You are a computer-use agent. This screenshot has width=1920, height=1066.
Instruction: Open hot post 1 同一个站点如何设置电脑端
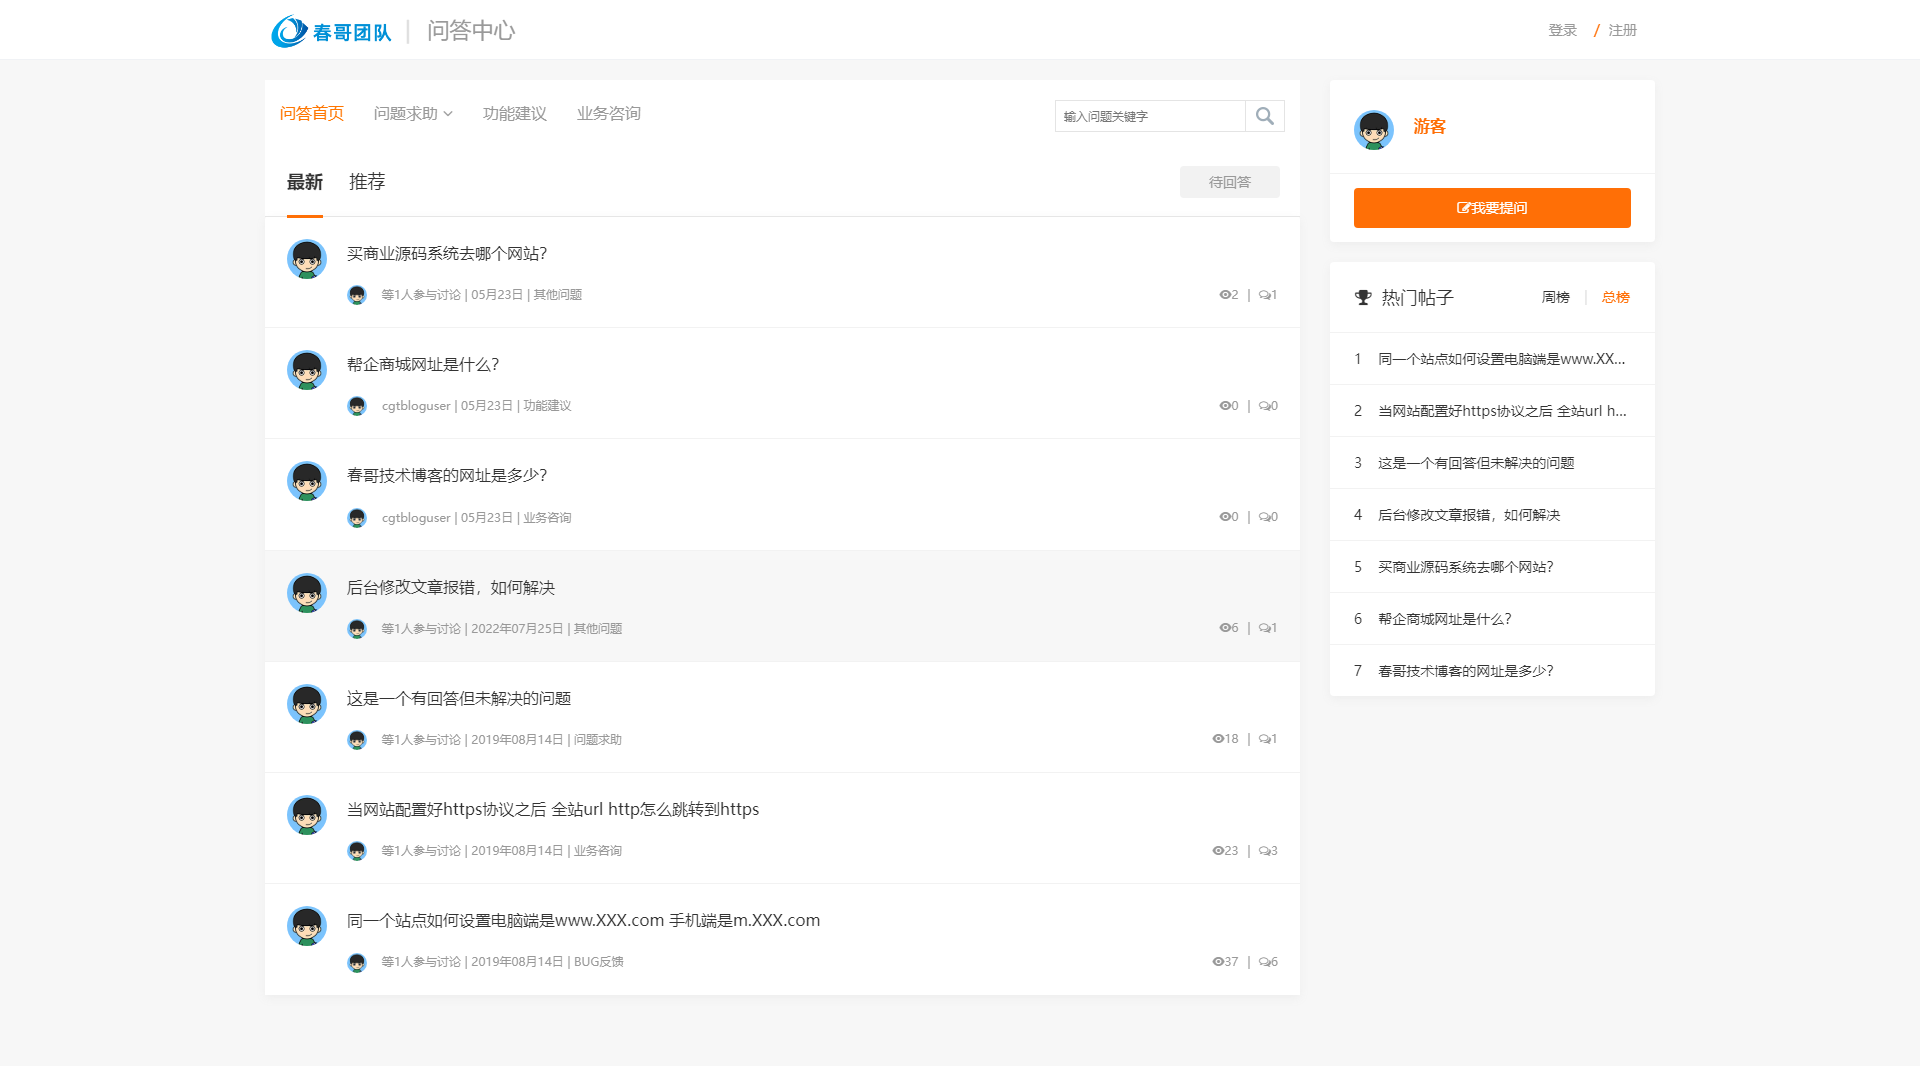point(1502,359)
